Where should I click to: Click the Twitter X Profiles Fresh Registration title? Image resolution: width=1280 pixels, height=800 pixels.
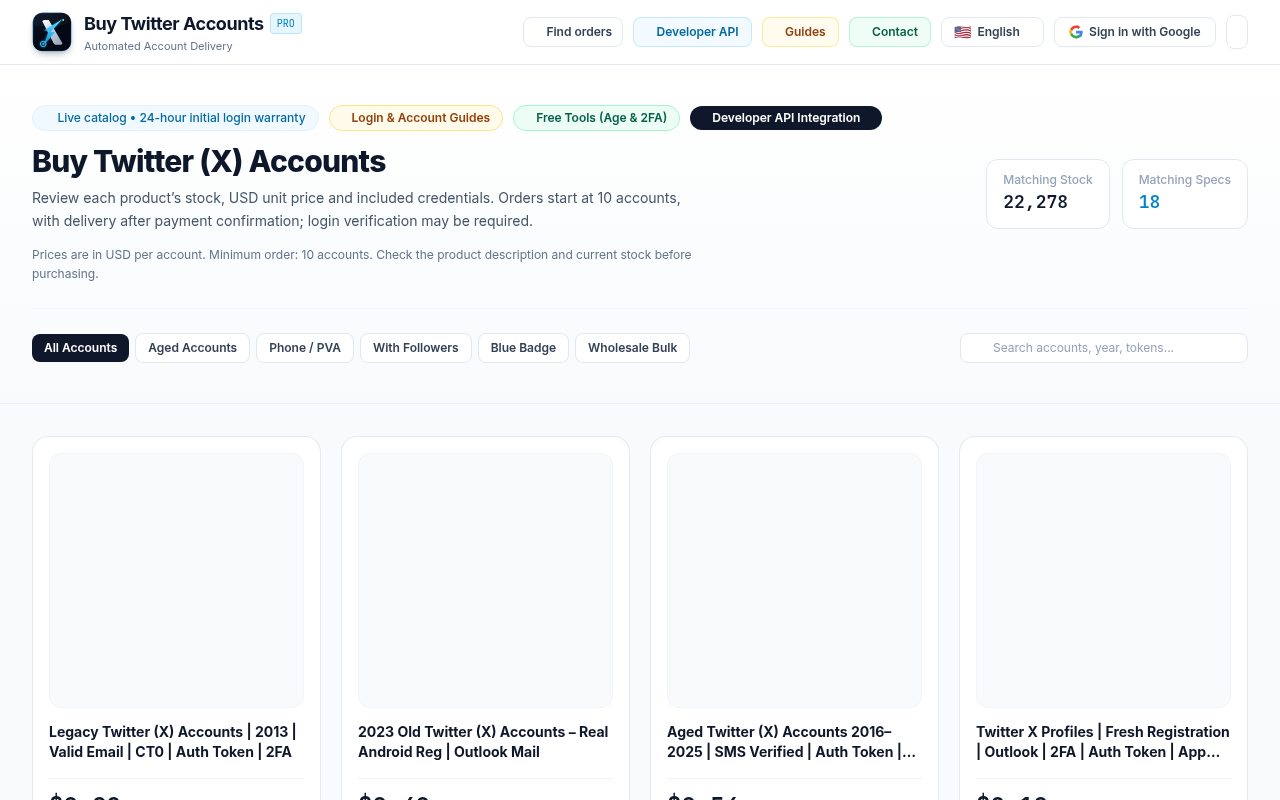pyautogui.click(x=1103, y=742)
